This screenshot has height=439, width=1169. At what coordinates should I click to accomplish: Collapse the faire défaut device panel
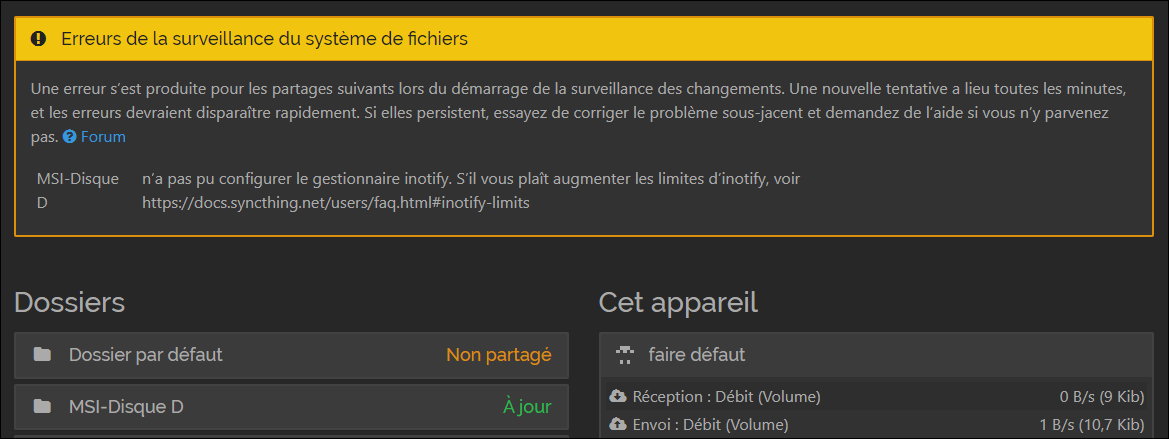click(x=876, y=356)
